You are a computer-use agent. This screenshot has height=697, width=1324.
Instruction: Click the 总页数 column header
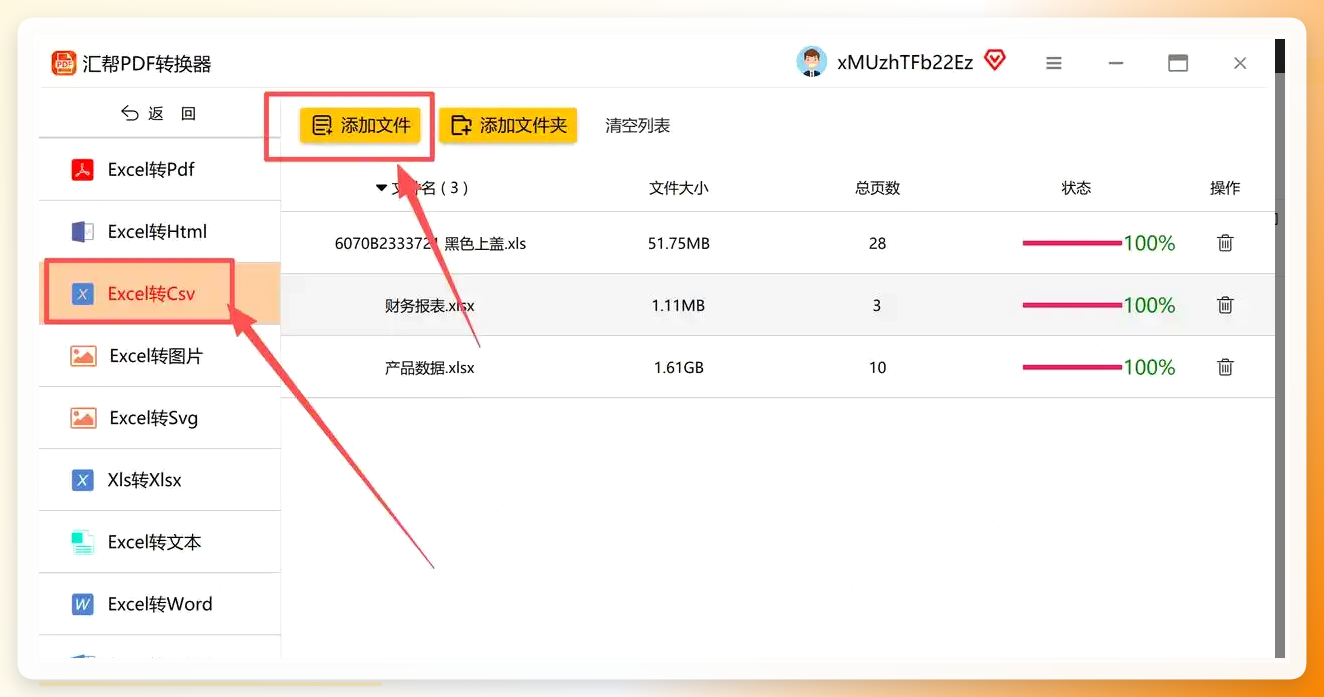[877, 188]
